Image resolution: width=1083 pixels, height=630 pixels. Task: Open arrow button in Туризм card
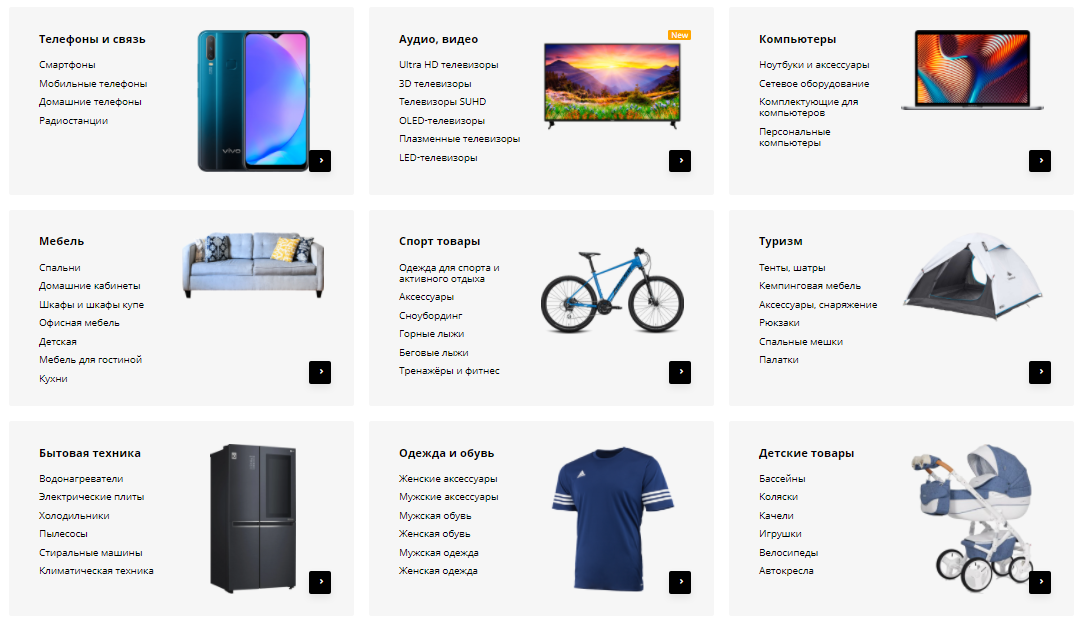point(1039,372)
